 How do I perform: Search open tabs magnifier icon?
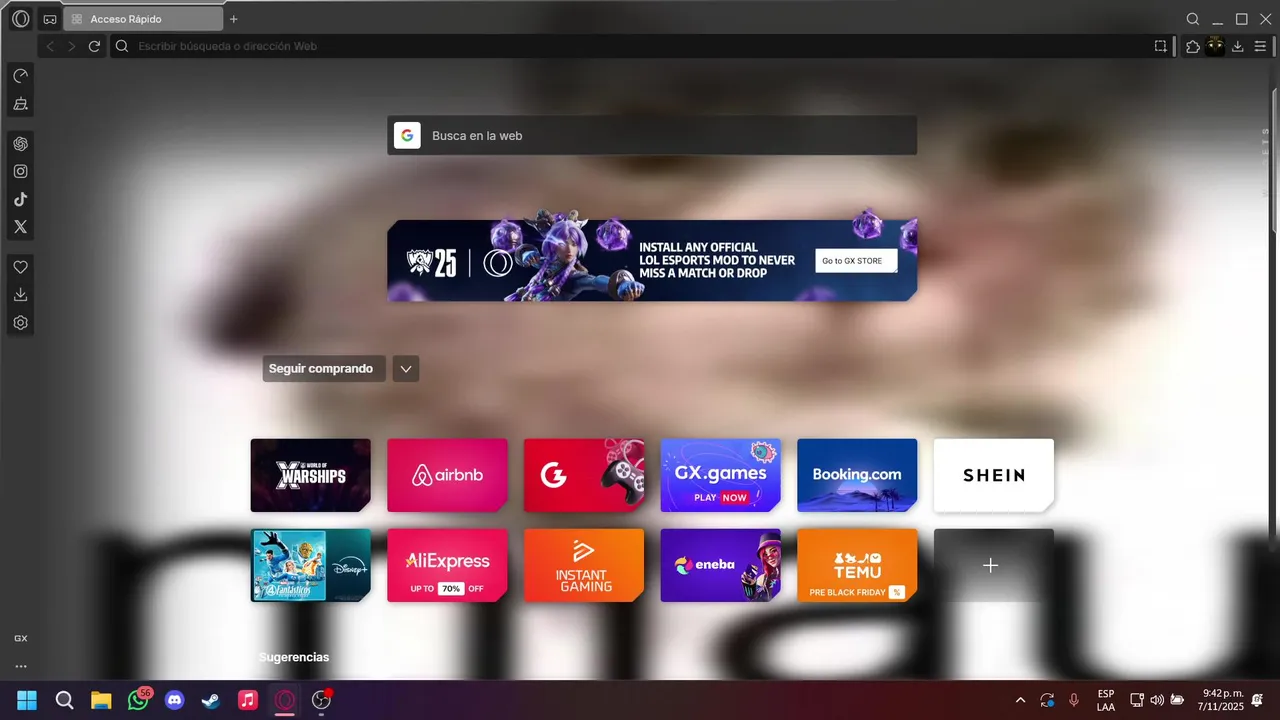(1193, 19)
